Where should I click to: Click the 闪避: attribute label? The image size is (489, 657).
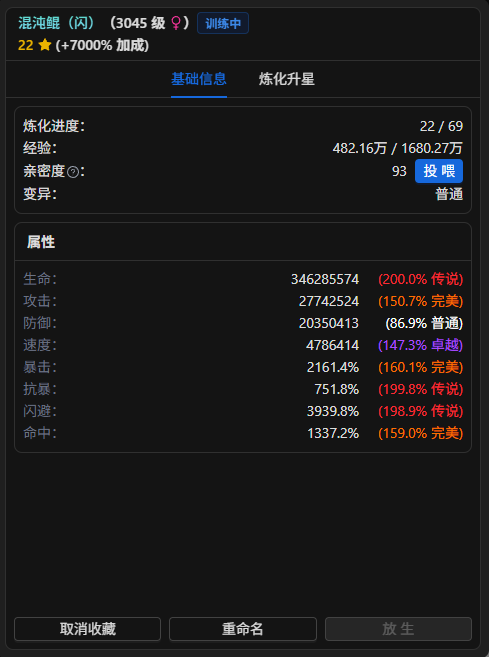point(40,411)
